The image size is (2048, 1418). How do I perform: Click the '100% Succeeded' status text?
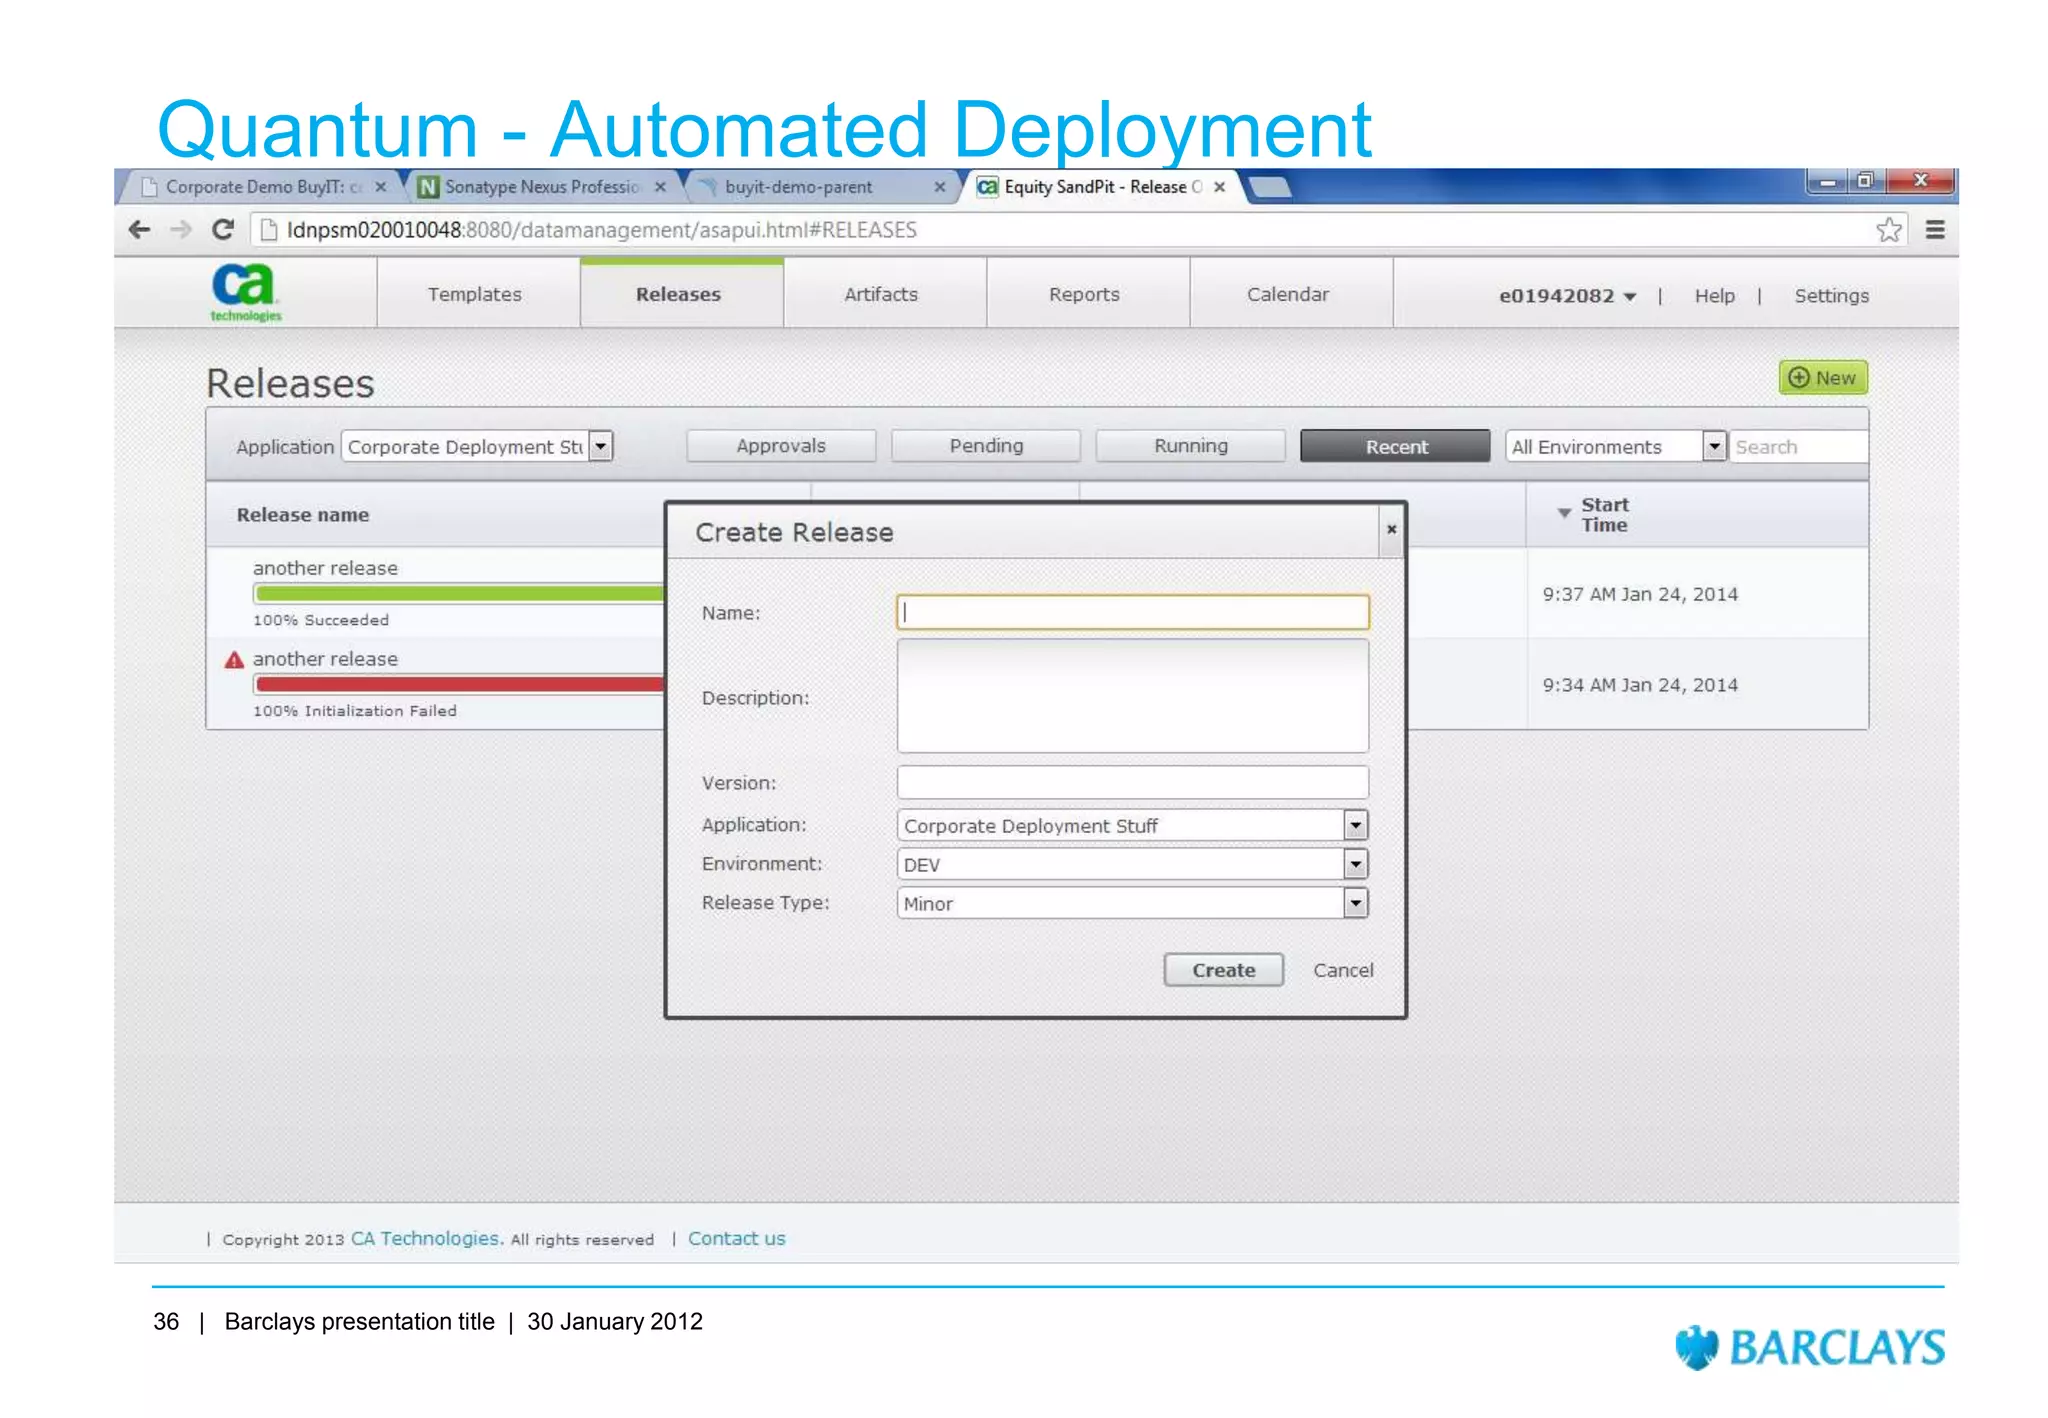pos(320,620)
